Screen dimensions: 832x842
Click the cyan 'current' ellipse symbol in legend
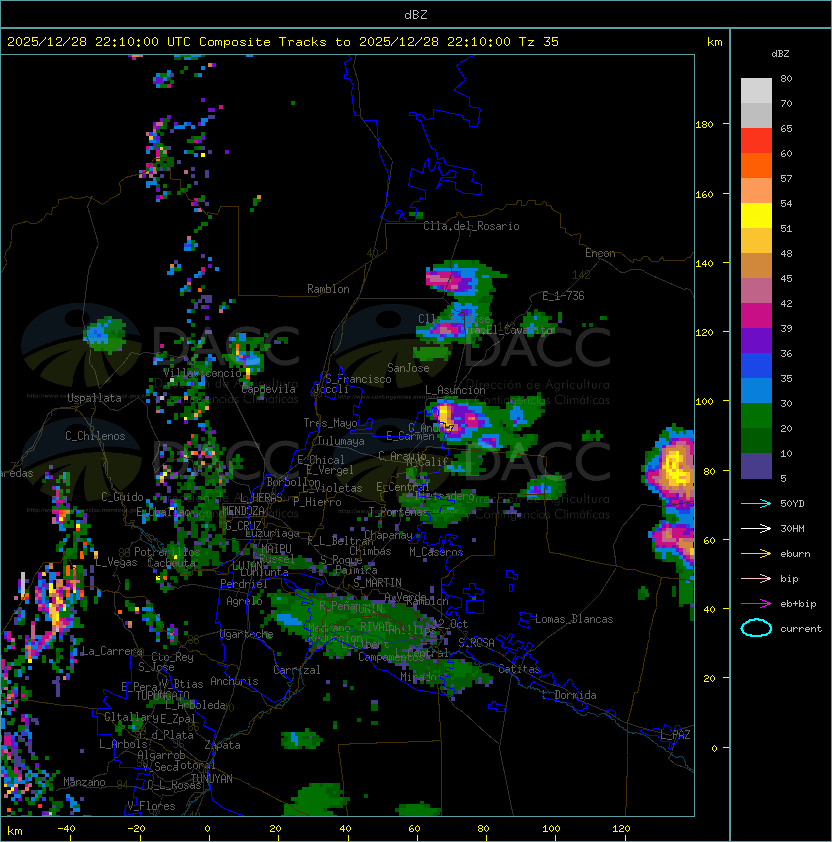(756, 628)
